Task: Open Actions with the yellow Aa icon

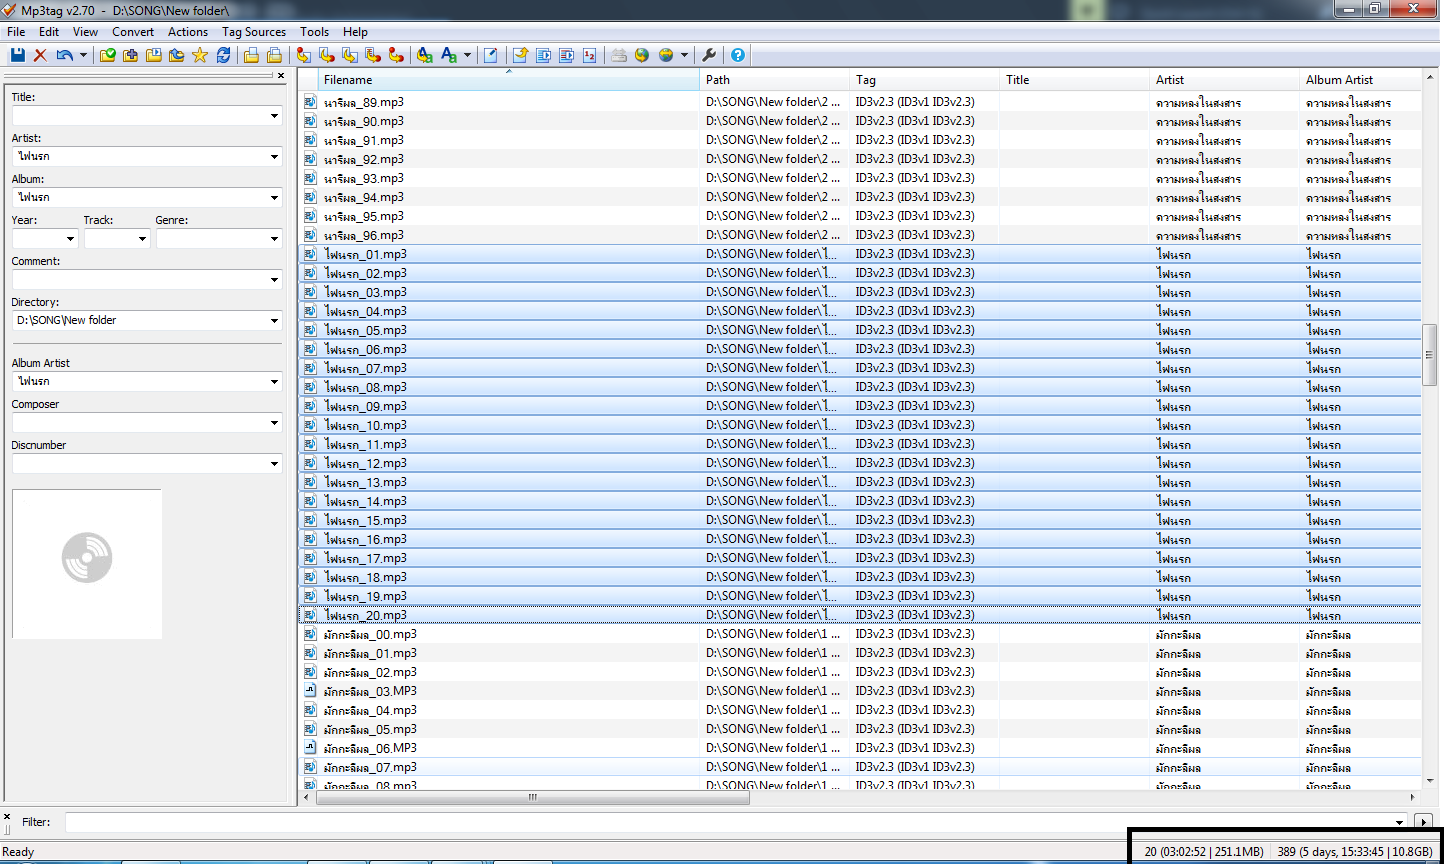Action: click(424, 55)
